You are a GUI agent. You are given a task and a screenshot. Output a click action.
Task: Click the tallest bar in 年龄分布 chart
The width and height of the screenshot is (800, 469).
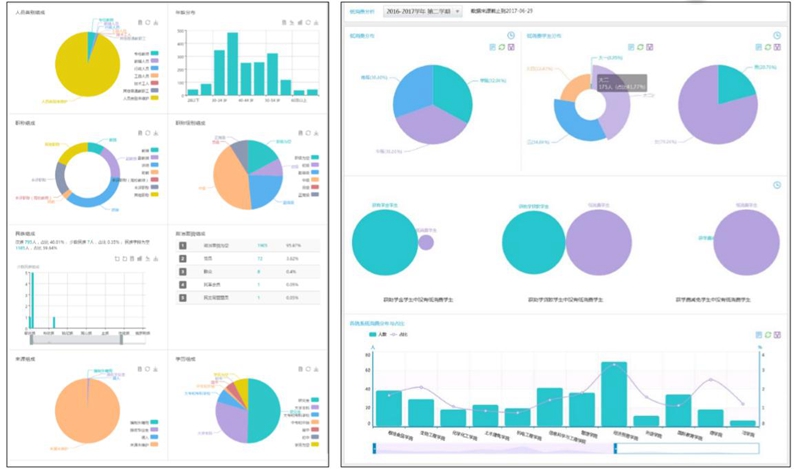pyautogui.click(x=232, y=63)
